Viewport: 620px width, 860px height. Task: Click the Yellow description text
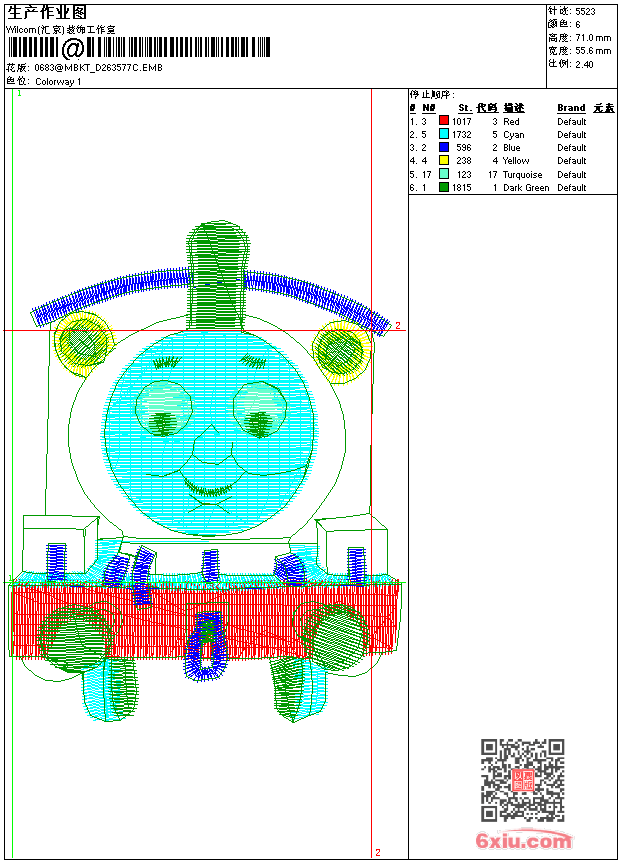(x=516, y=161)
